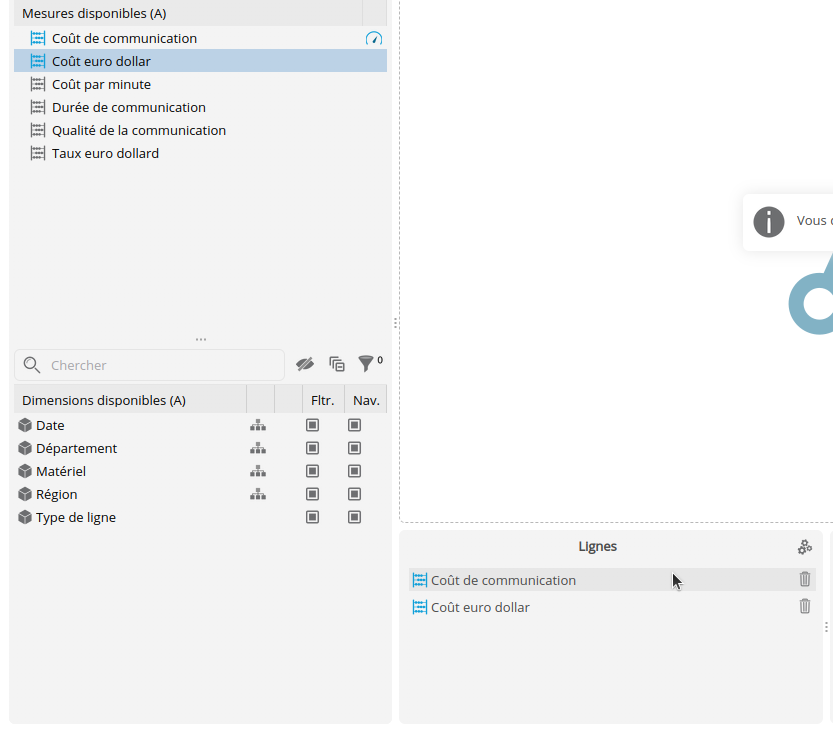Click the Dimensions disponibles (A) column header
This screenshot has height=736, width=833.
click(x=104, y=400)
